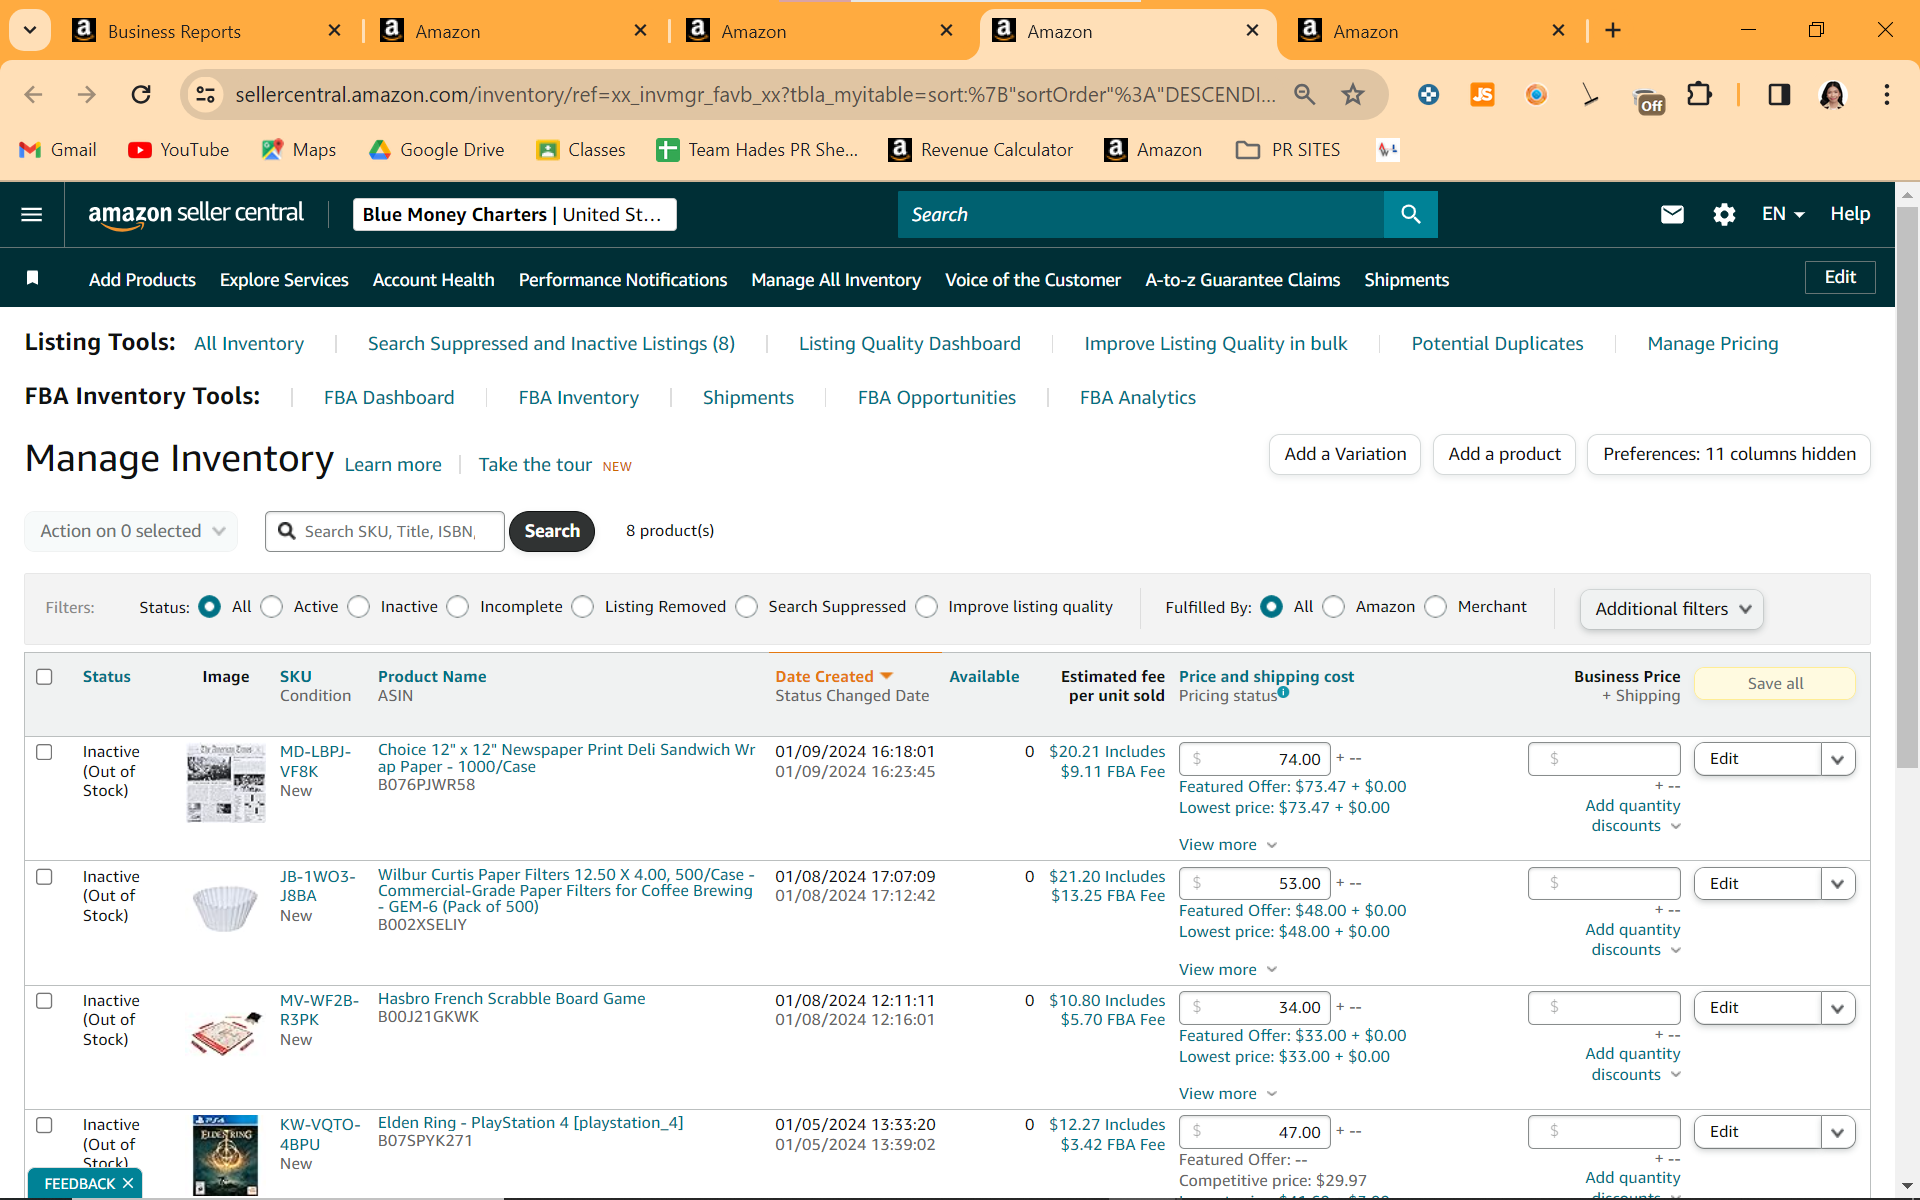Close the FEEDBACK widget with X
This screenshot has height=1200, width=1920.
click(128, 1183)
